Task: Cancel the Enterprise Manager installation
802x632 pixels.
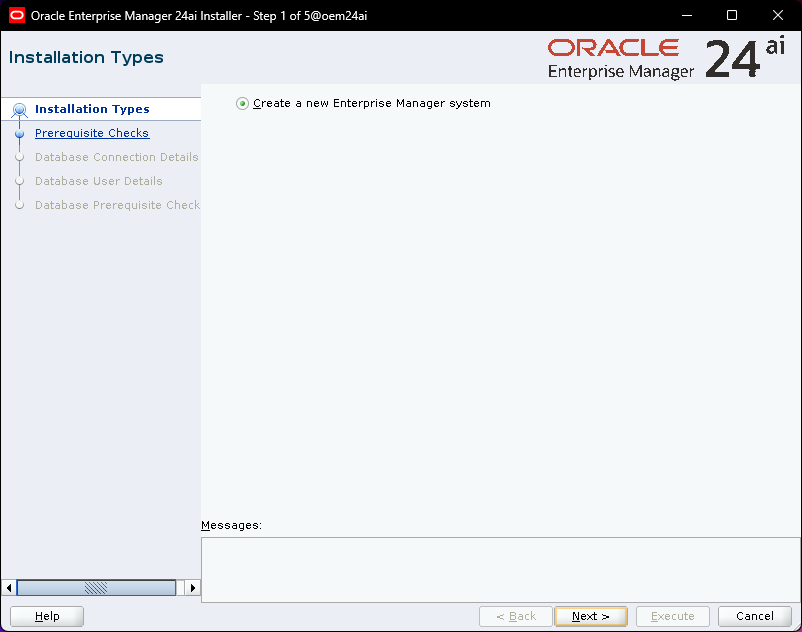Action: coord(755,616)
